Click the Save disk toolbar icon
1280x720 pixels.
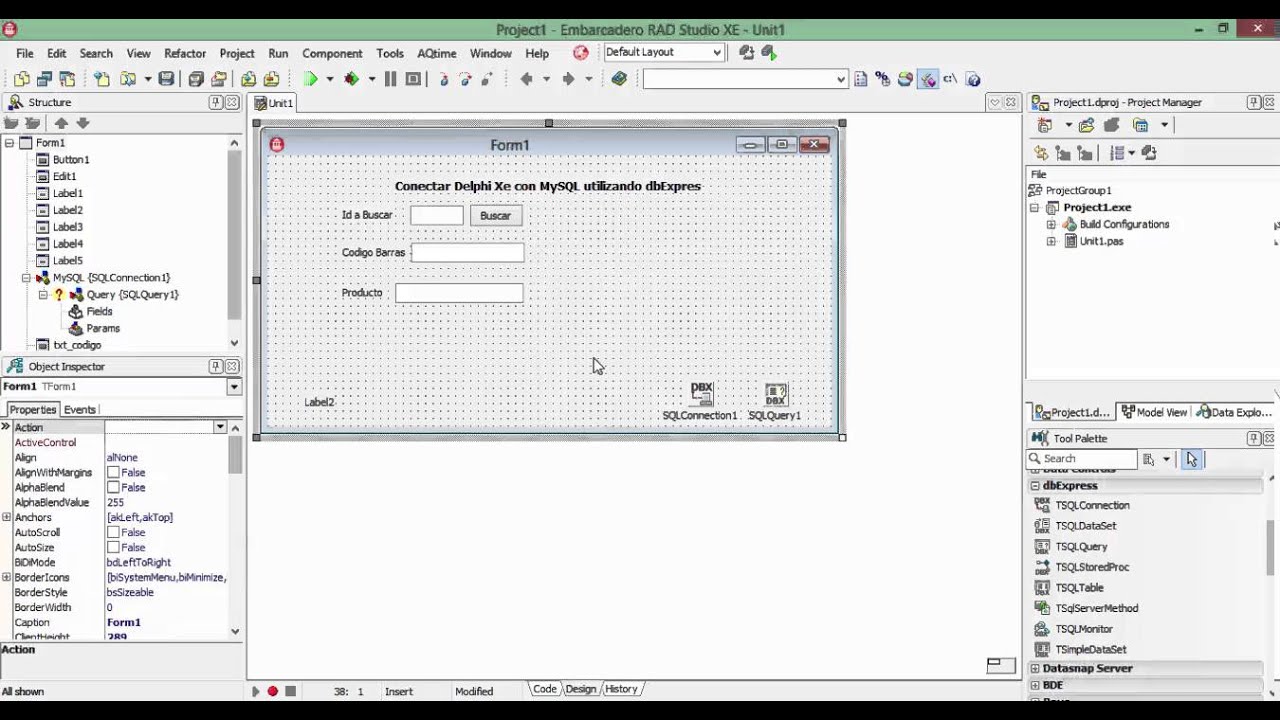pos(167,79)
